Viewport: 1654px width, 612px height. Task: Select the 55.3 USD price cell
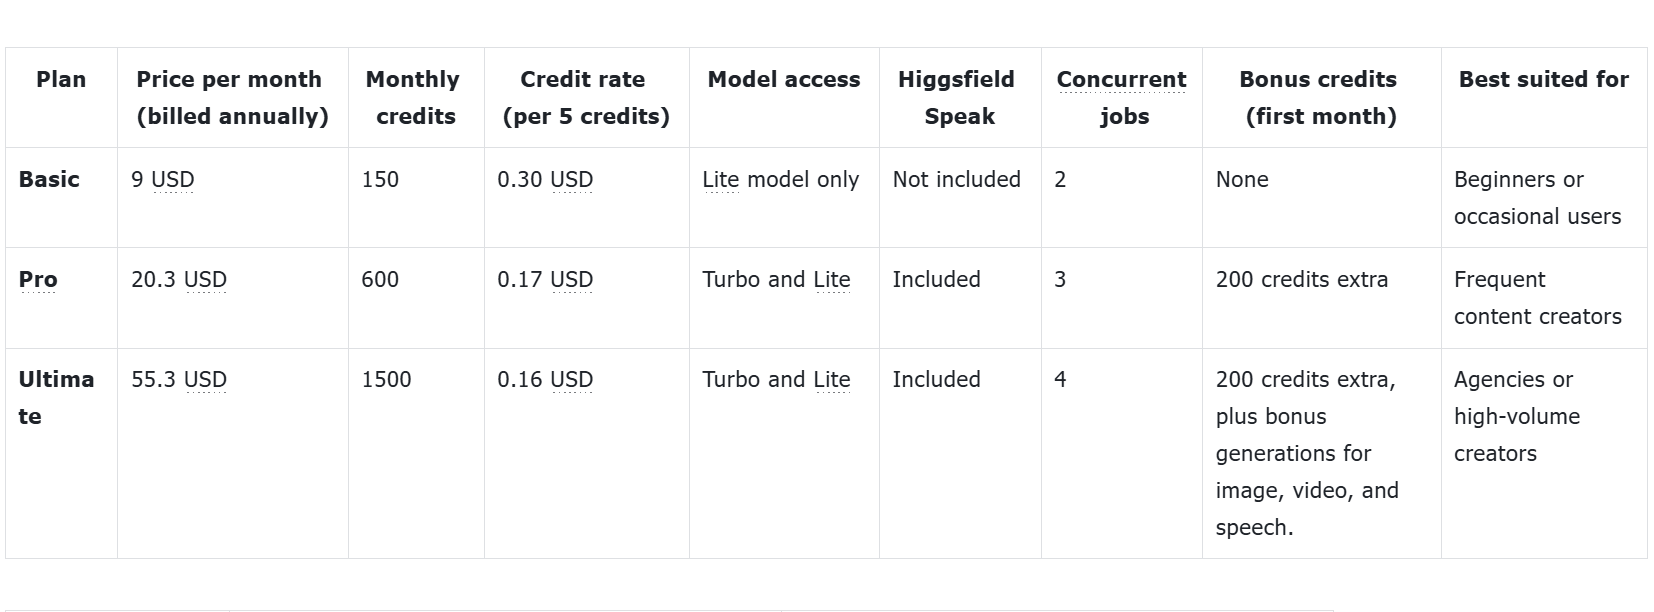179,379
